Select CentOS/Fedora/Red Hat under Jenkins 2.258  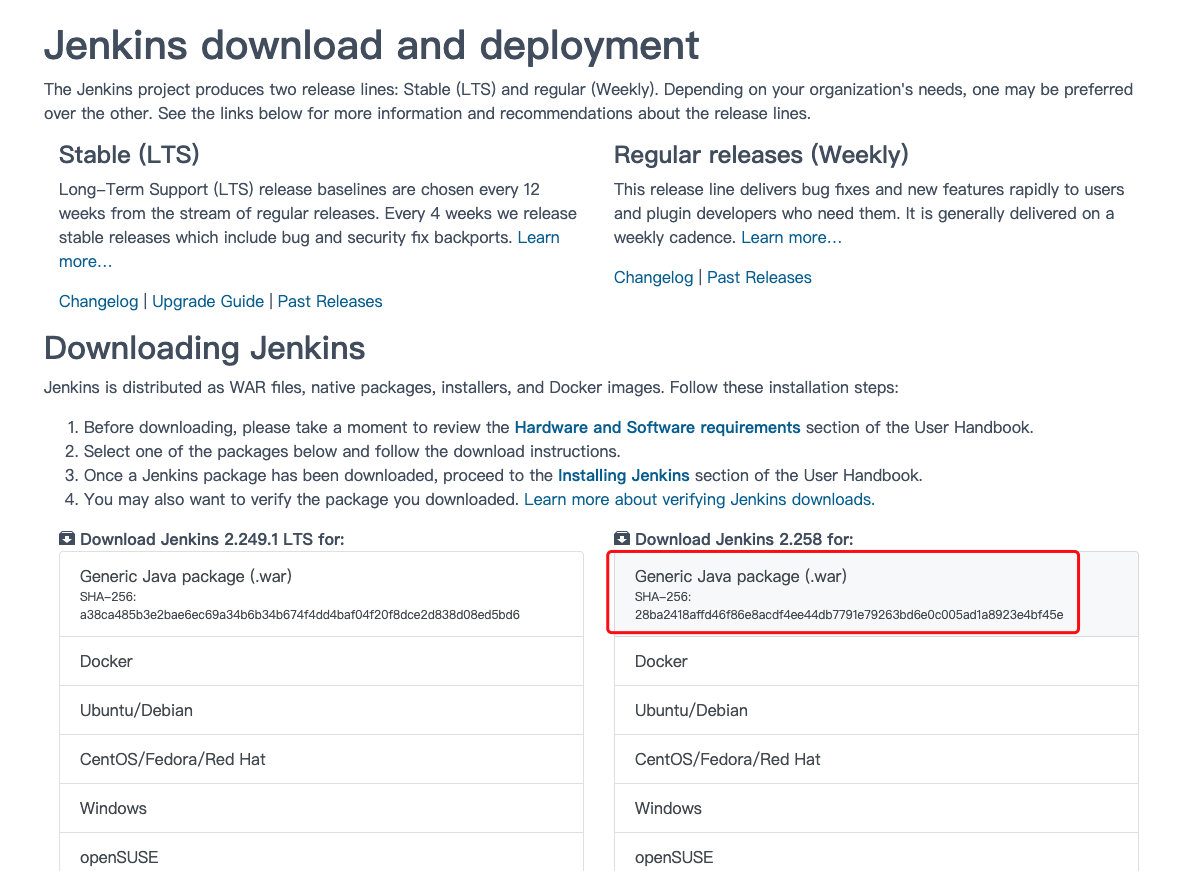point(876,759)
